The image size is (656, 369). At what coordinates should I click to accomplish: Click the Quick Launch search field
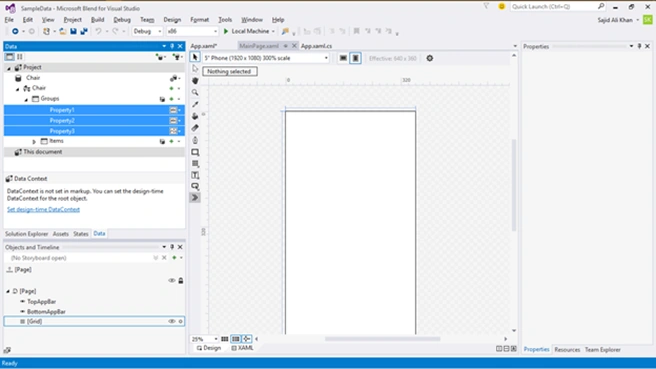coord(558,6)
